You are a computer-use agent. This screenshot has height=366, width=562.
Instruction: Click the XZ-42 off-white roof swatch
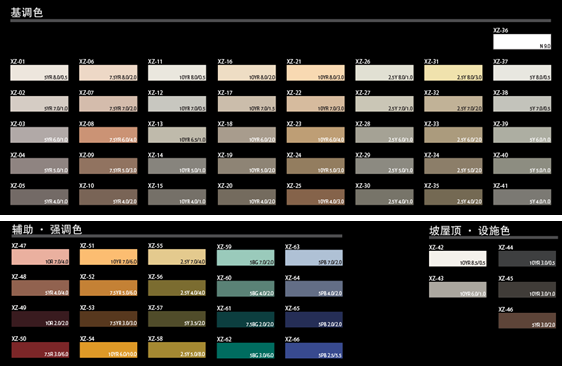coord(458,259)
